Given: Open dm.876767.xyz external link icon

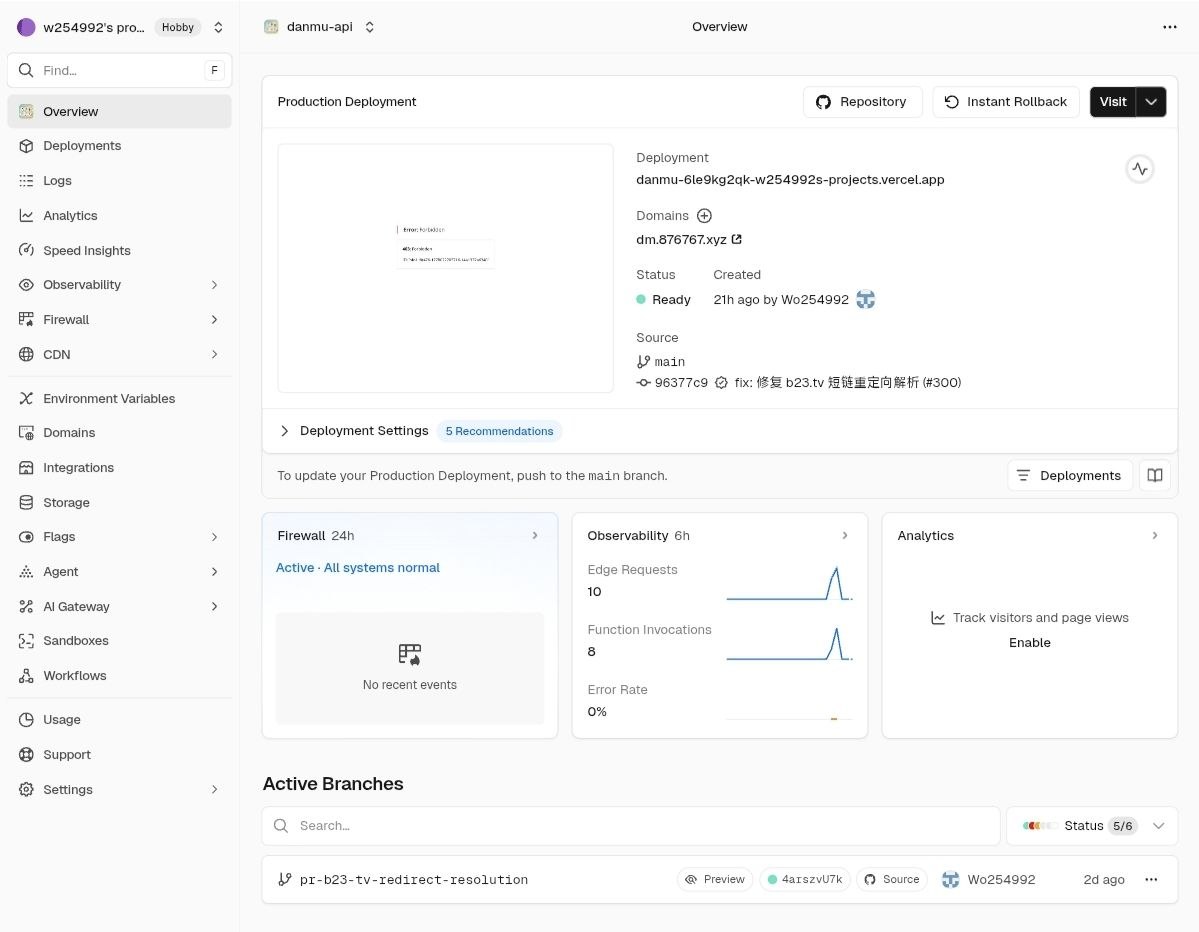Looking at the screenshot, I should (736, 239).
